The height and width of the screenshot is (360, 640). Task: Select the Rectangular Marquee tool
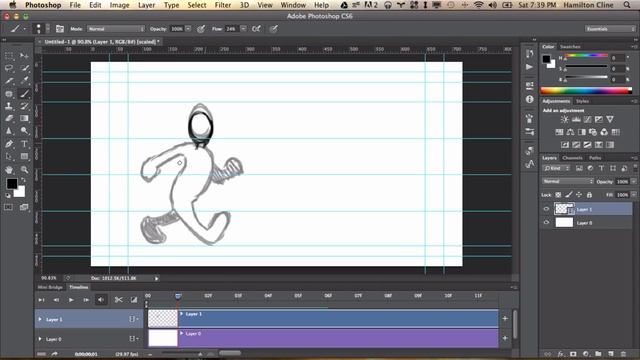click(x=9, y=55)
